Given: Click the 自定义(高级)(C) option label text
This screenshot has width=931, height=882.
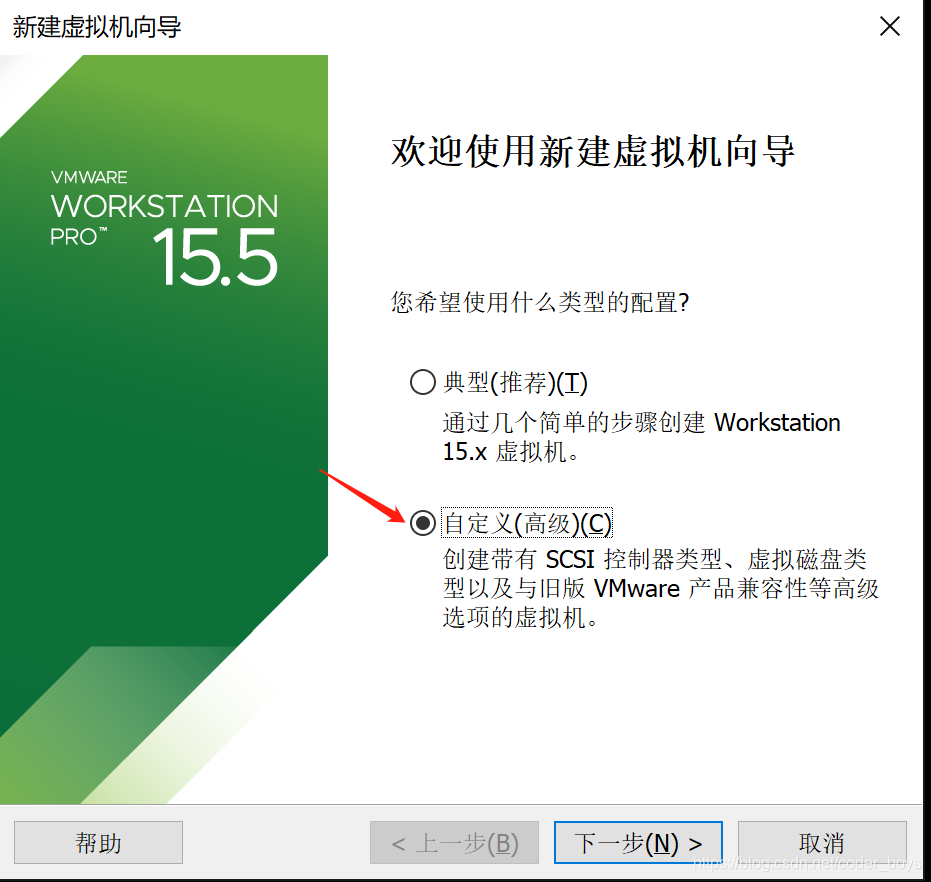Looking at the screenshot, I should [527, 523].
